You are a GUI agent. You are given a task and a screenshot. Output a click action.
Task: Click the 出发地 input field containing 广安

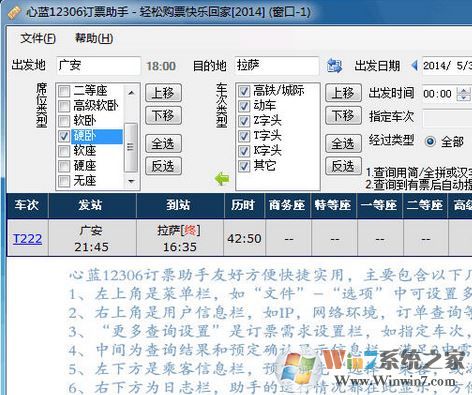pos(98,65)
